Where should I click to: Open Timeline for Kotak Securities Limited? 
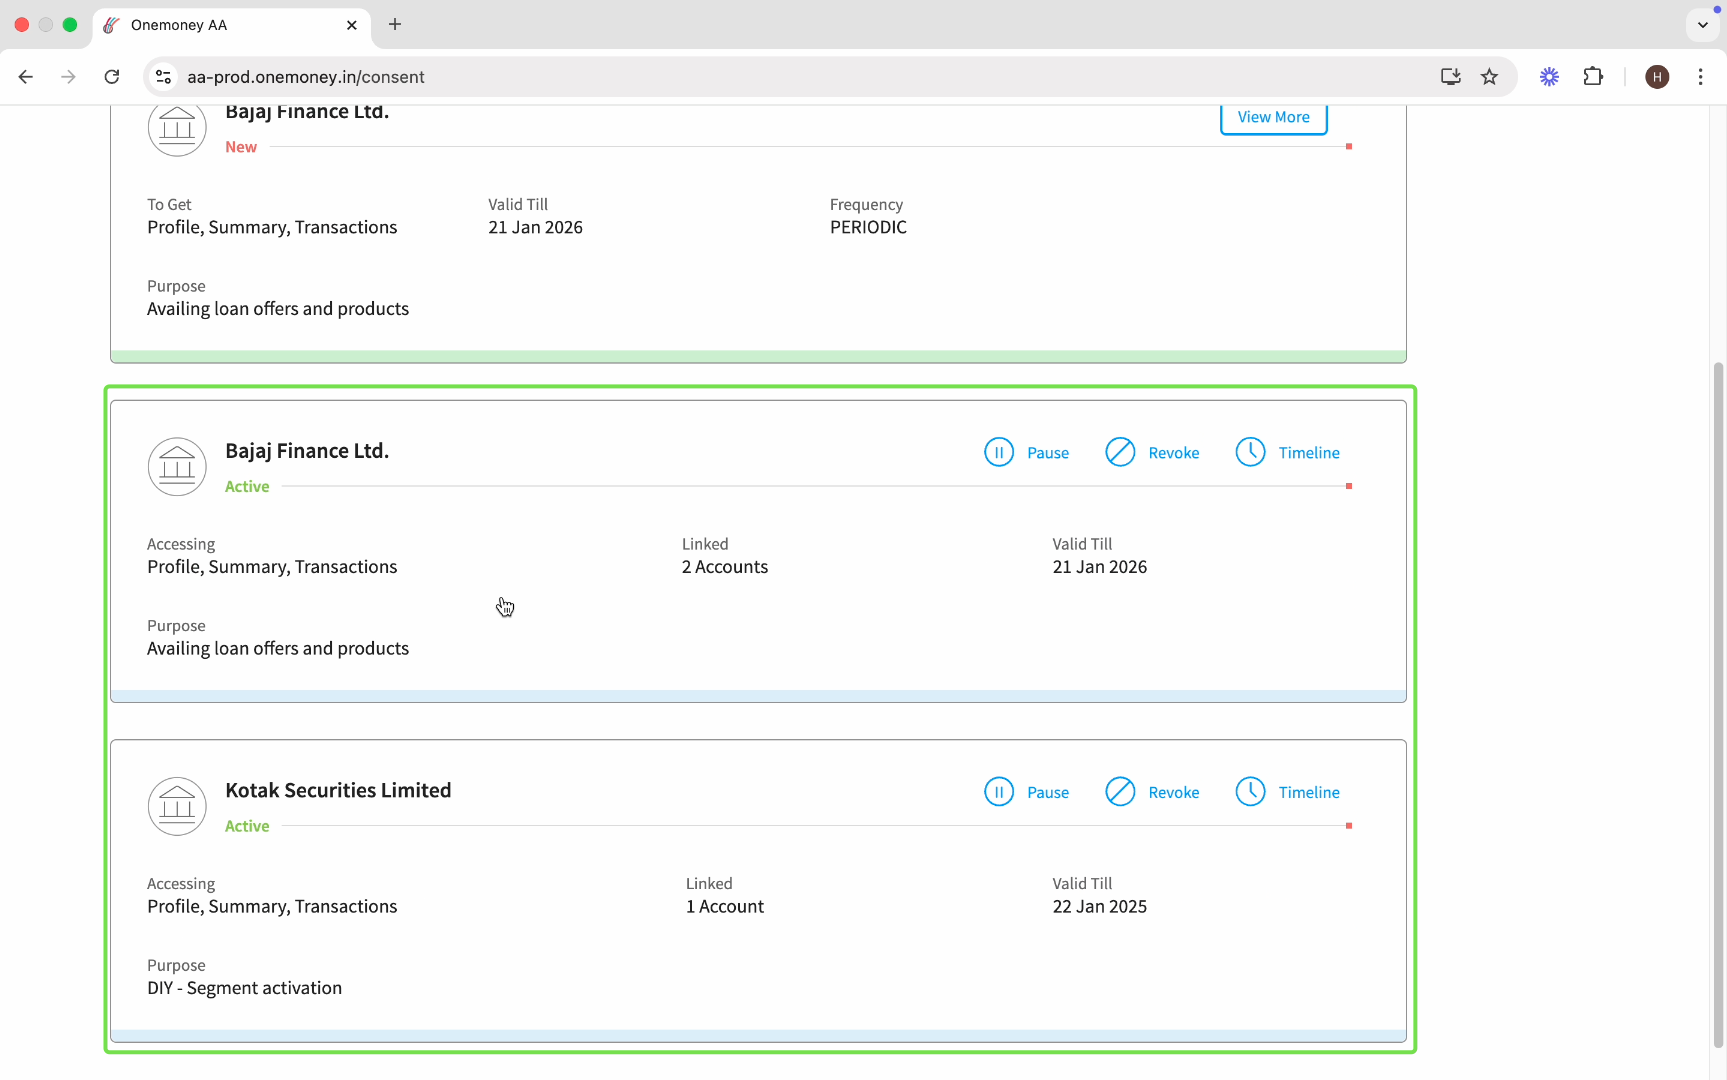pos(1287,792)
